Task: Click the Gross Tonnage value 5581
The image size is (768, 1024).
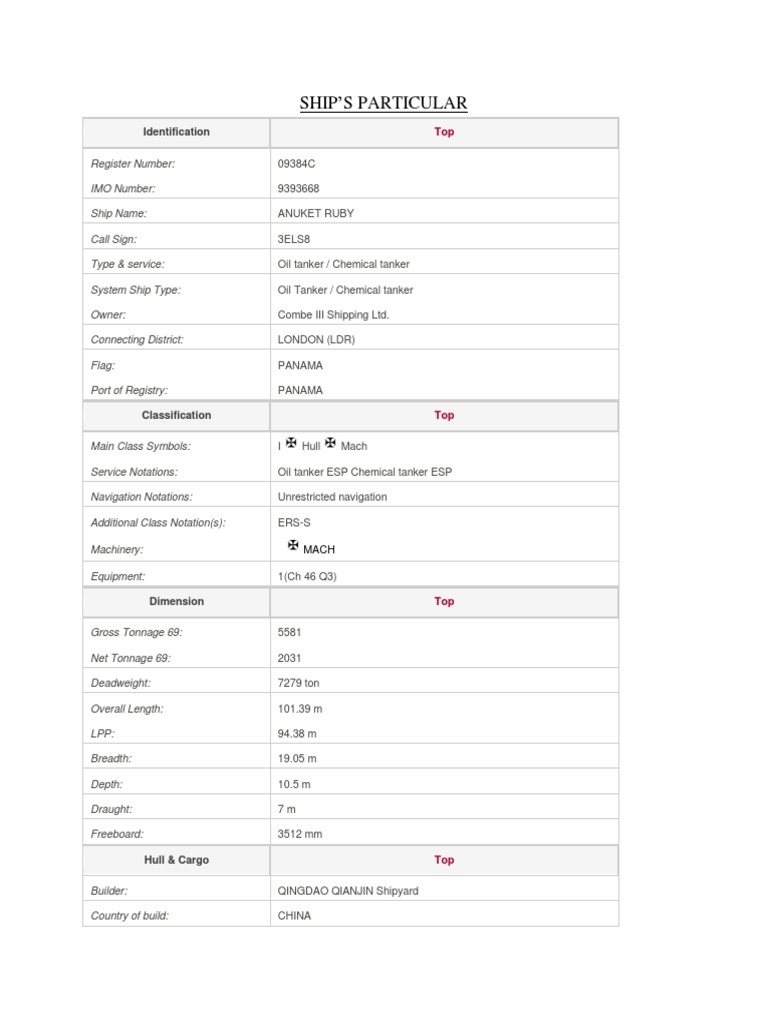Action: [x=289, y=632]
